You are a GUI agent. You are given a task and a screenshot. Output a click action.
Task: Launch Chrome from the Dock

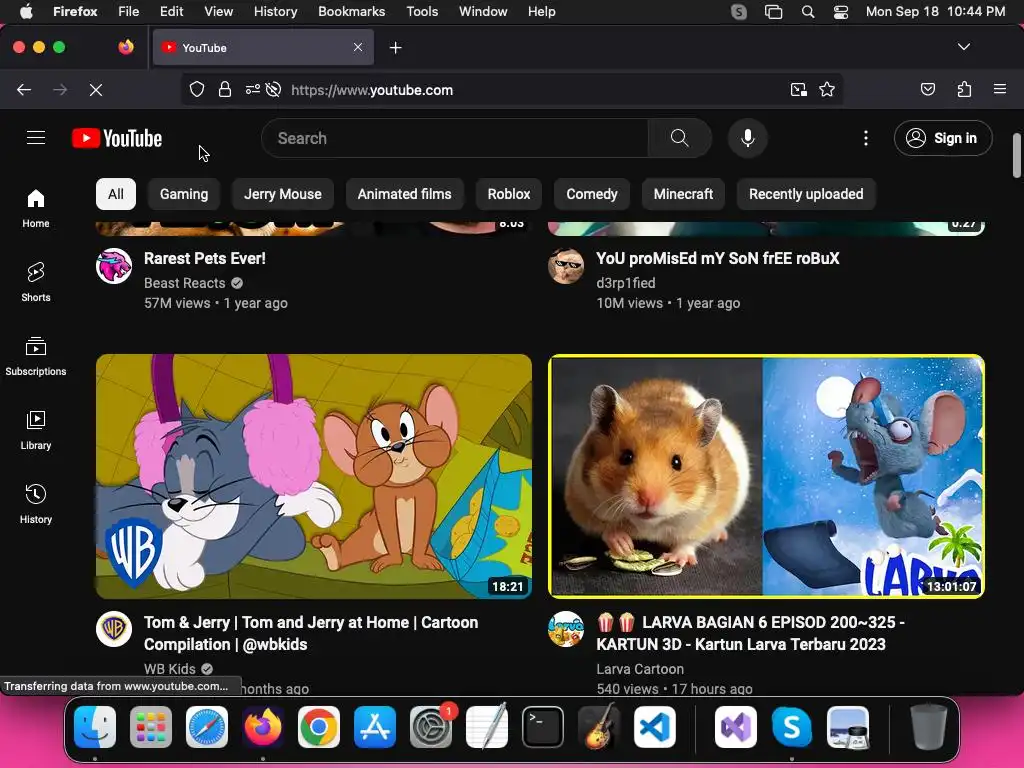point(319,727)
